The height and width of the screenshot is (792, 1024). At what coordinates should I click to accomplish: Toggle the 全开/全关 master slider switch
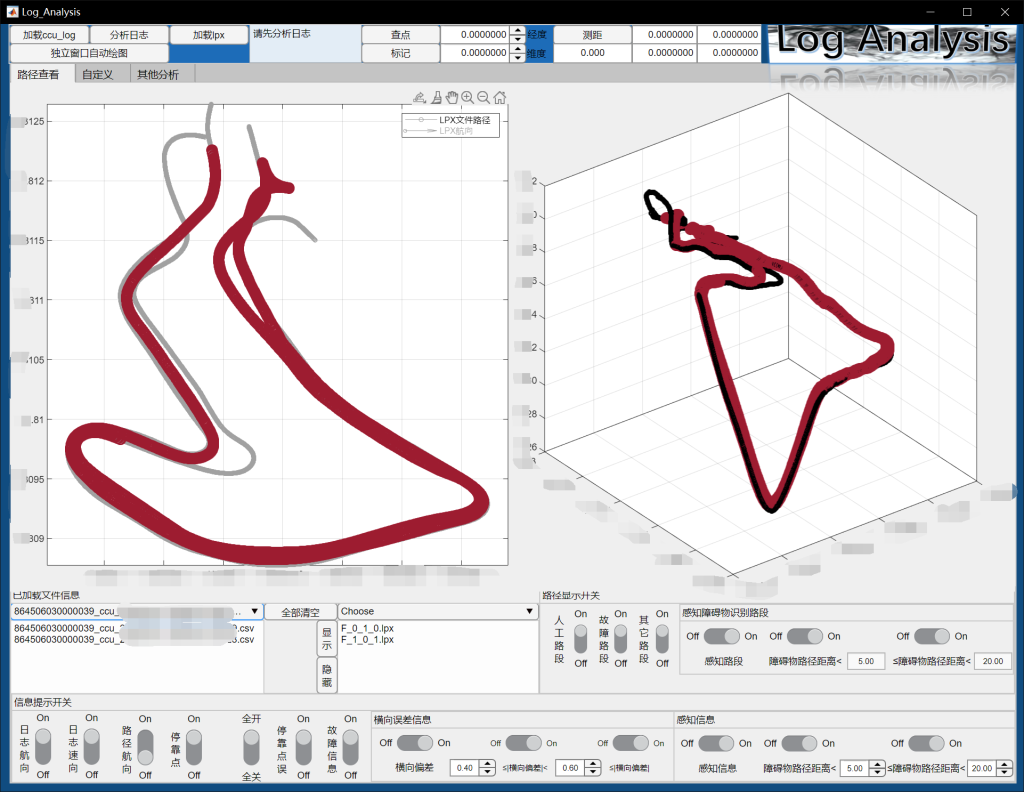251,745
